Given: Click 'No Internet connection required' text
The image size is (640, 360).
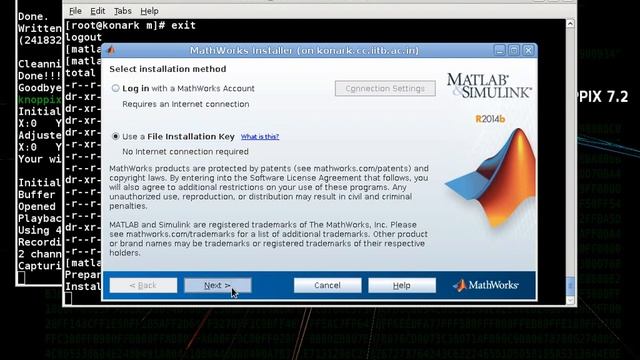Looking at the screenshot, I should point(185,151).
